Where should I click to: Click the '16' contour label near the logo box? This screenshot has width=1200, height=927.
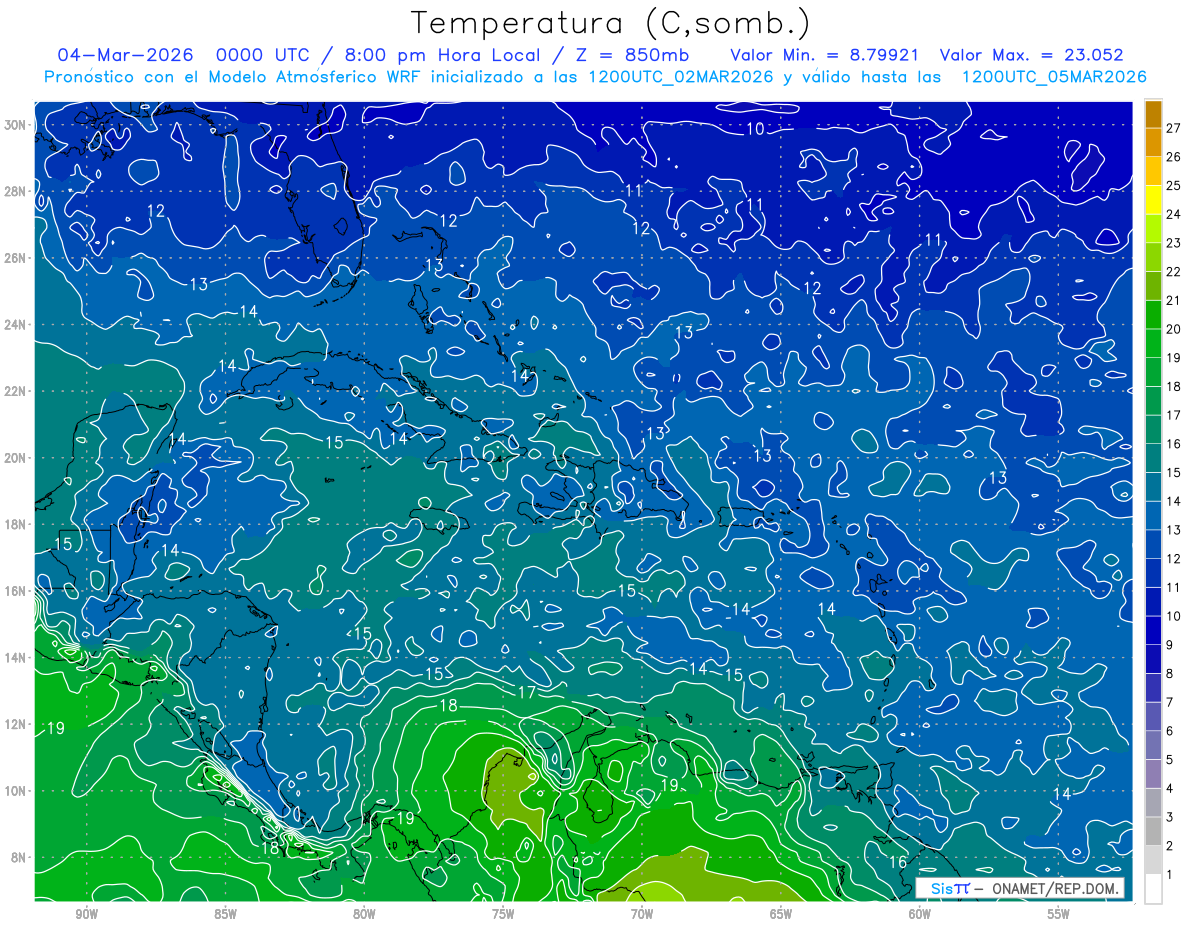coord(898,862)
